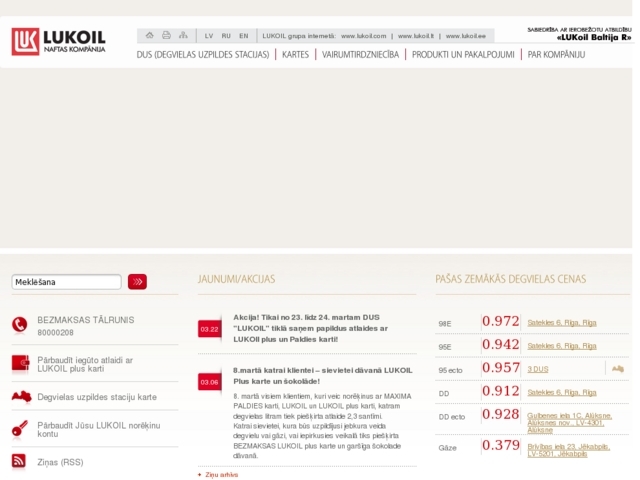Open Degvielas uzpildes staciju karte link
Image resolution: width=640 pixels, height=480 pixels.
(x=97, y=397)
